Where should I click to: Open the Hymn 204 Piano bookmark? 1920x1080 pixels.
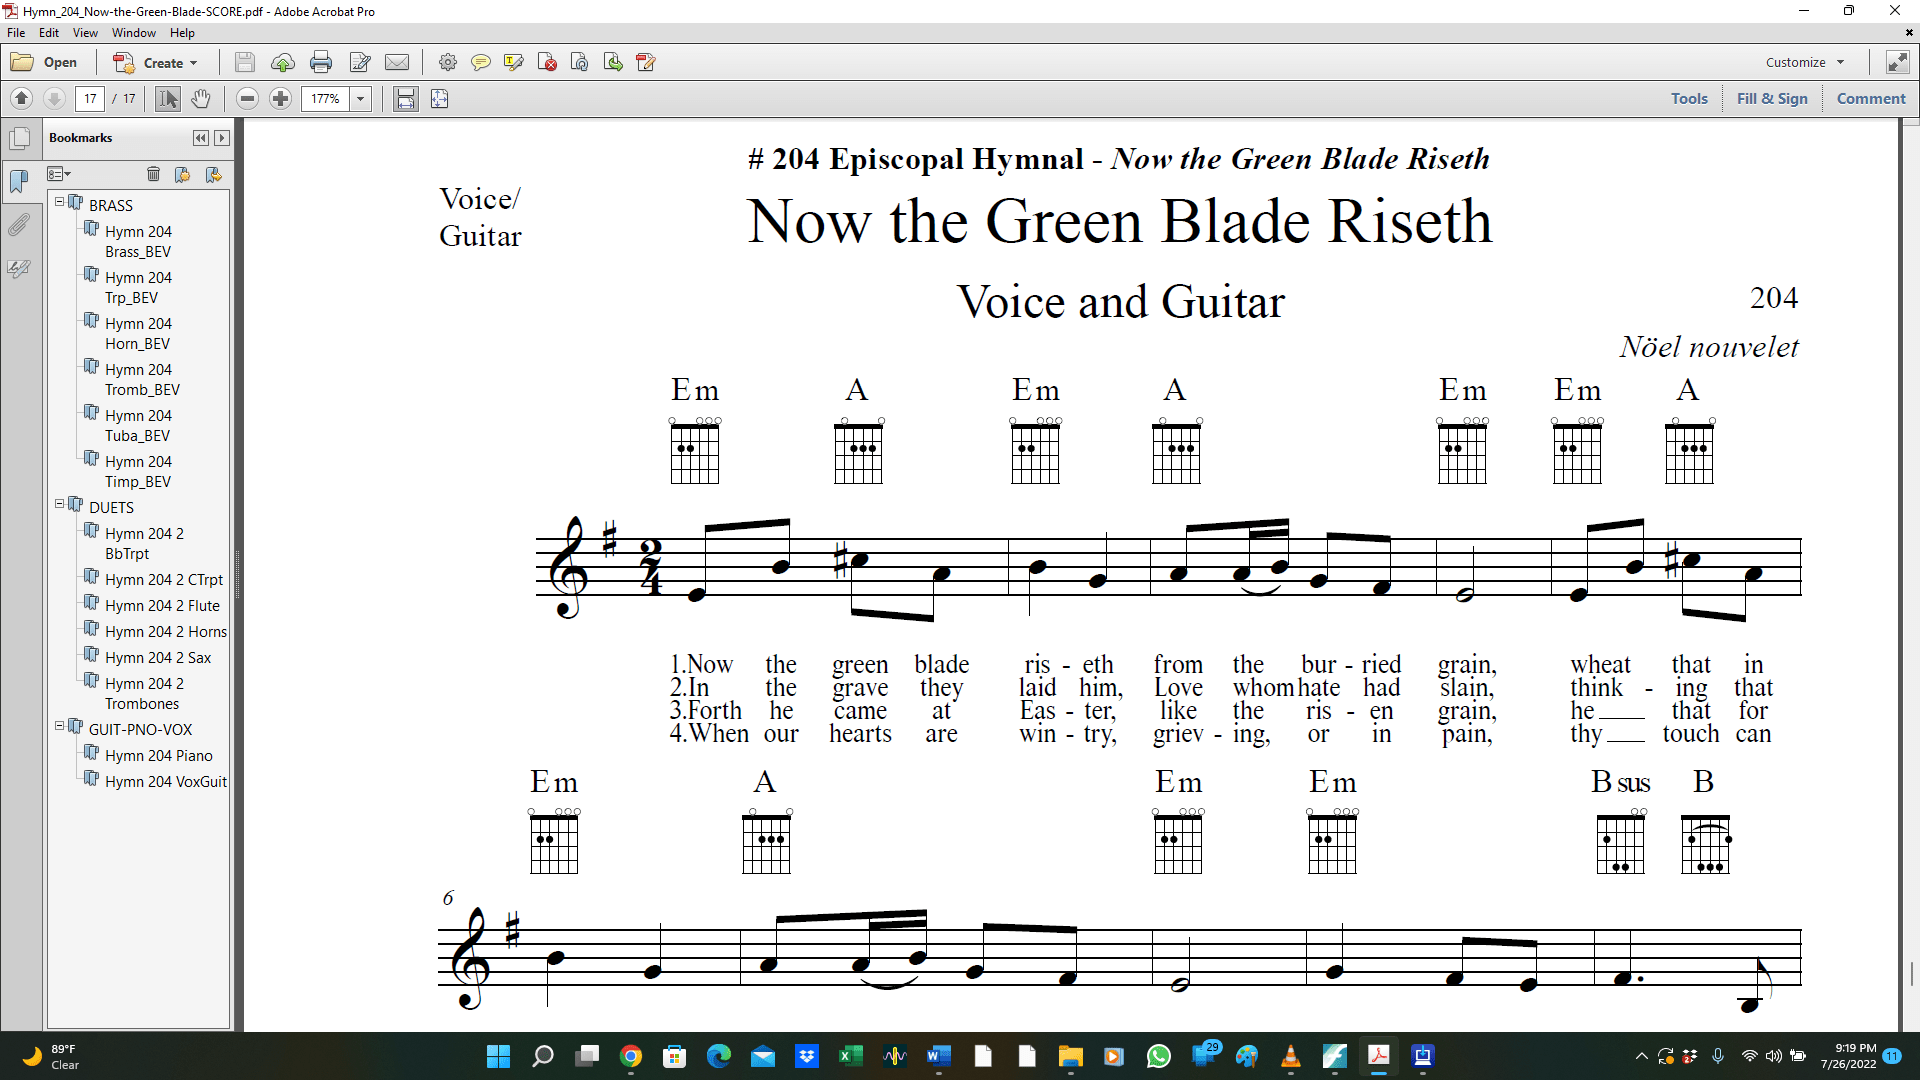pyautogui.click(x=158, y=755)
